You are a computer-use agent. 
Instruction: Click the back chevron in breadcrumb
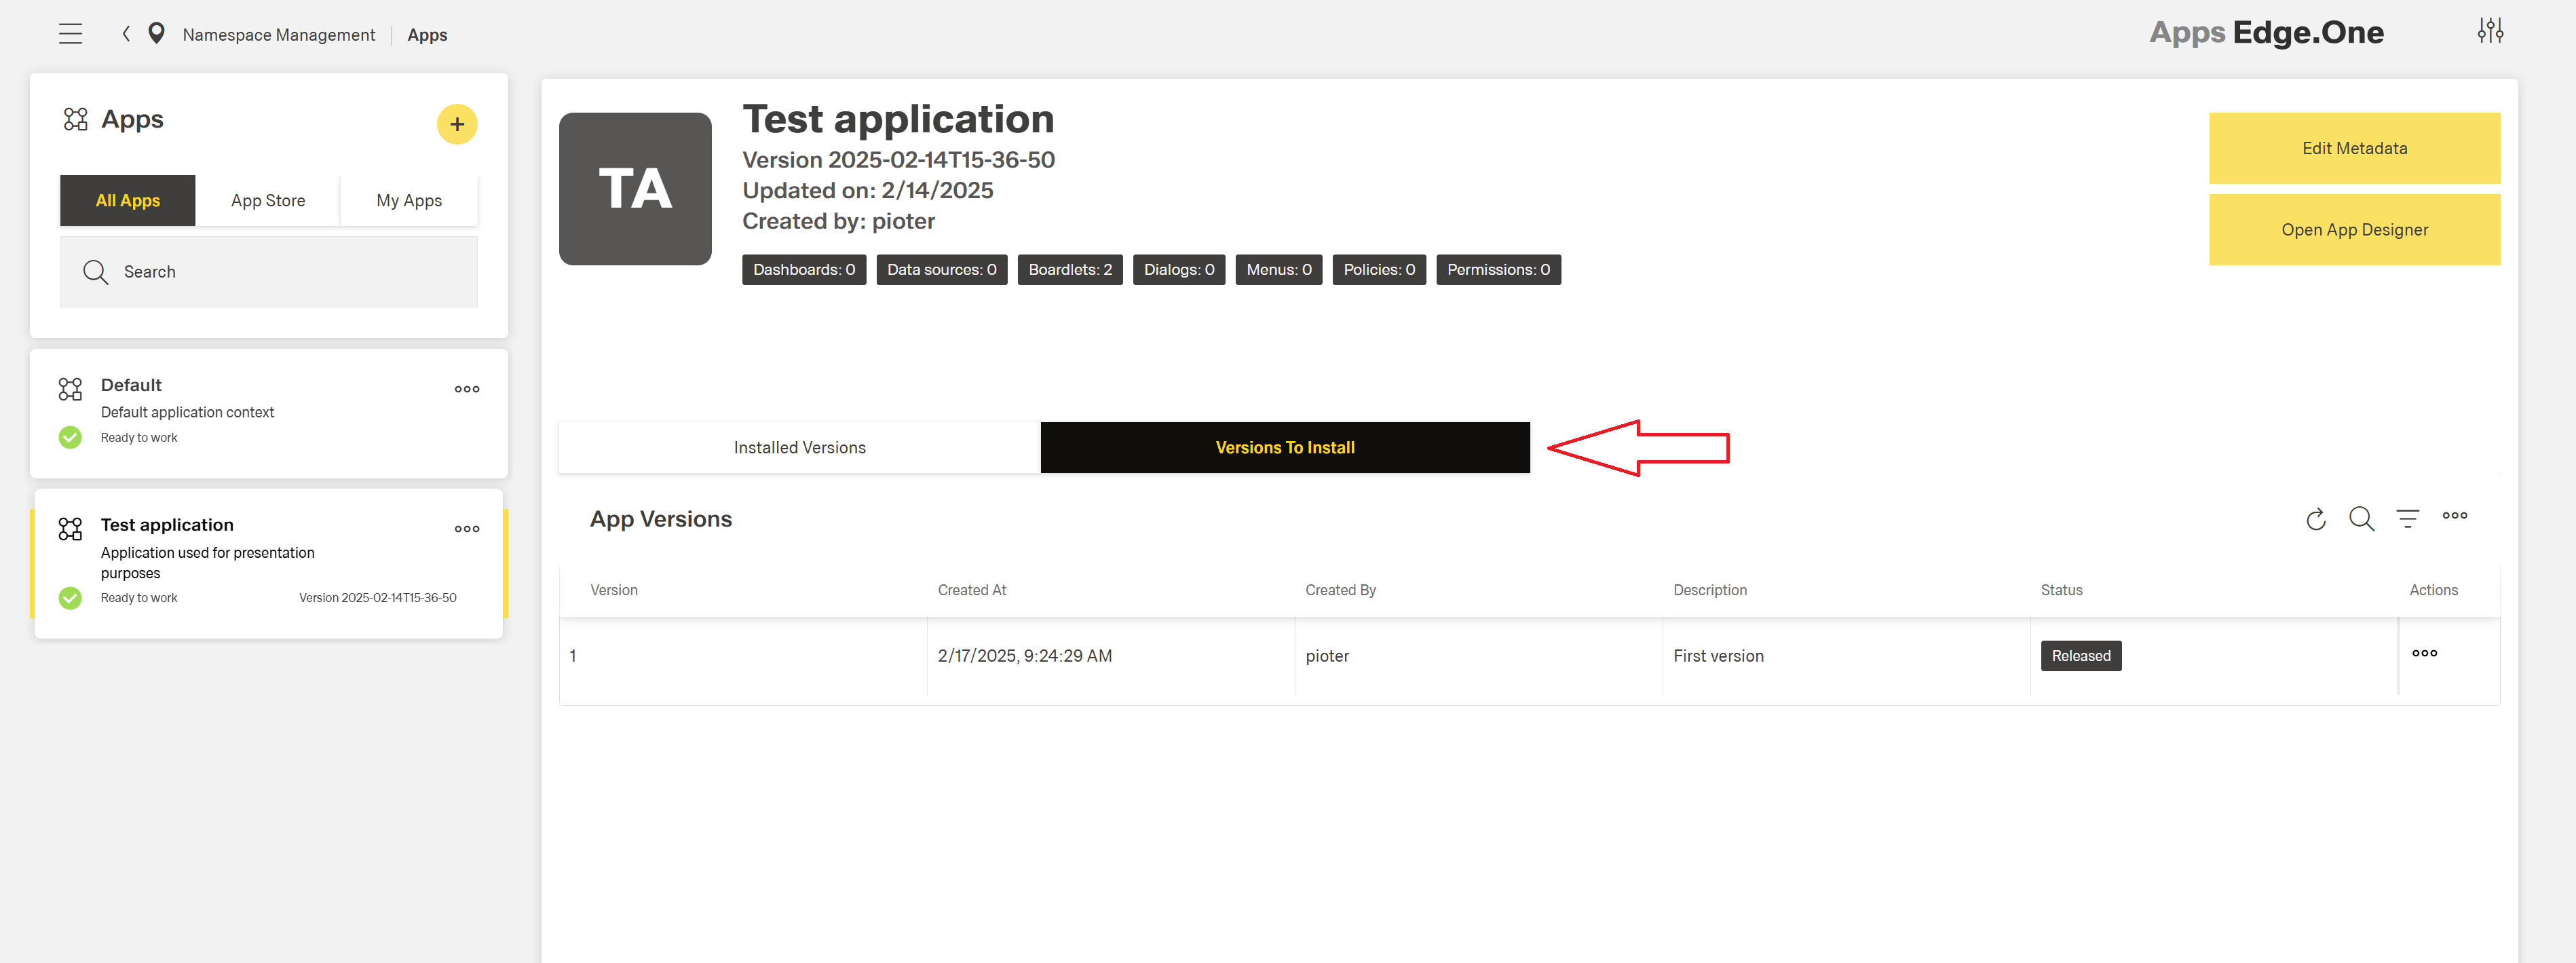click(126, 34)
